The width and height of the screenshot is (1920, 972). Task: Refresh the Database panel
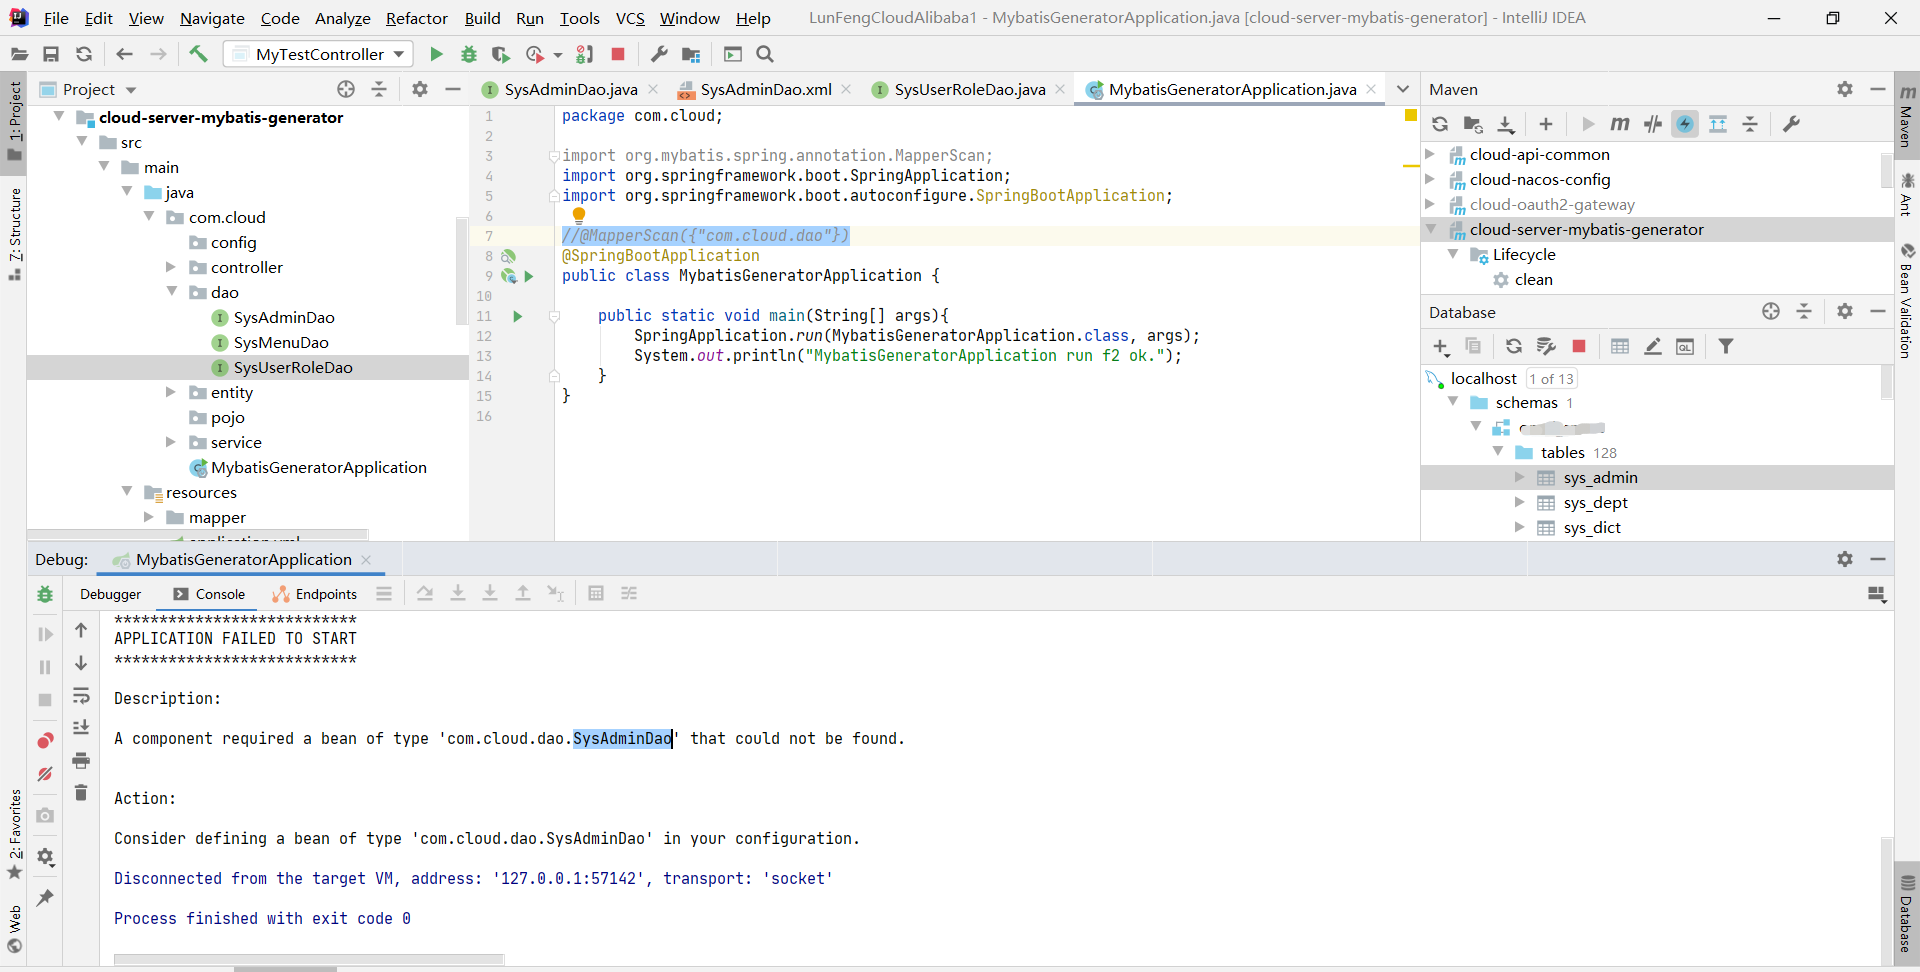(x=1514, y=346)
